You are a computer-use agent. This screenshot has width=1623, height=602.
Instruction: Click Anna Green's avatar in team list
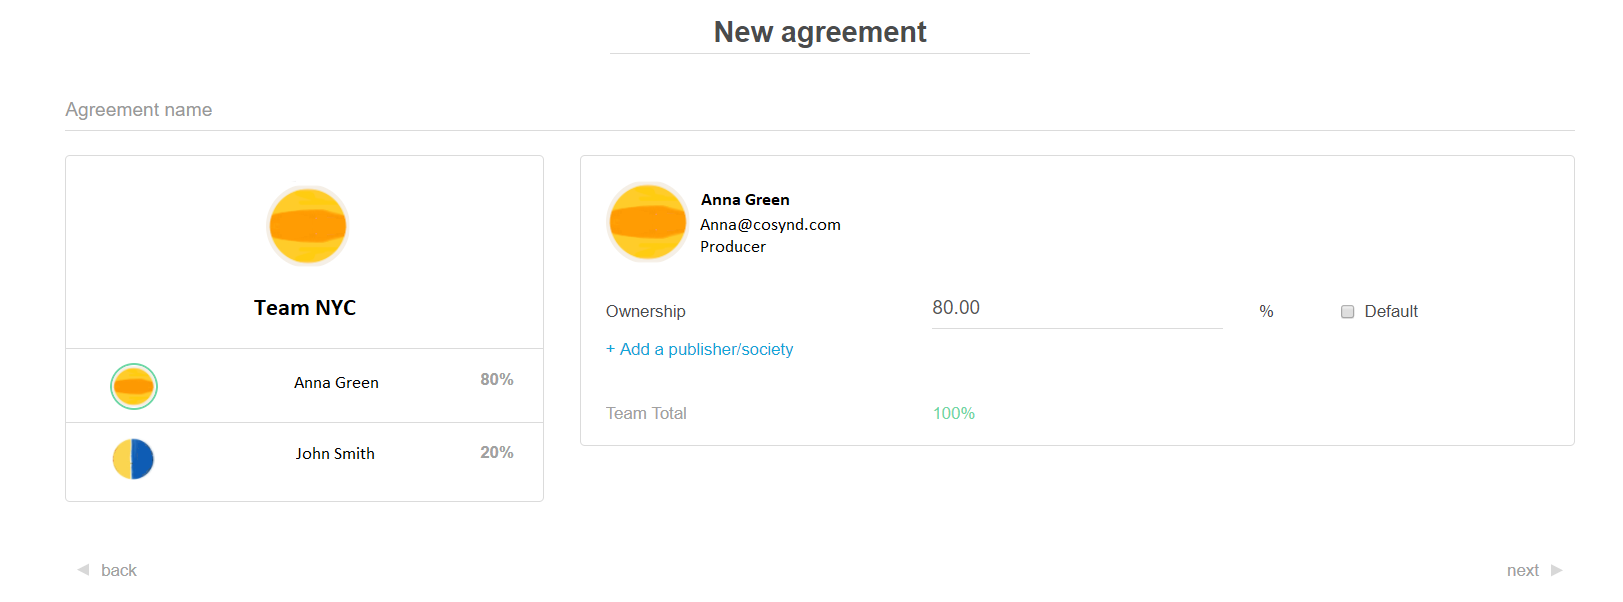[134, 386]
